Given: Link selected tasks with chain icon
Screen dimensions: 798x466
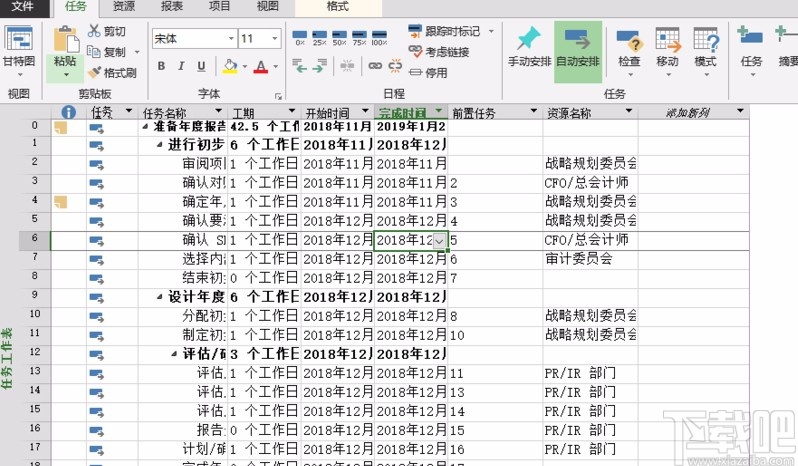Looking at the screenshot, I should 375,66.
